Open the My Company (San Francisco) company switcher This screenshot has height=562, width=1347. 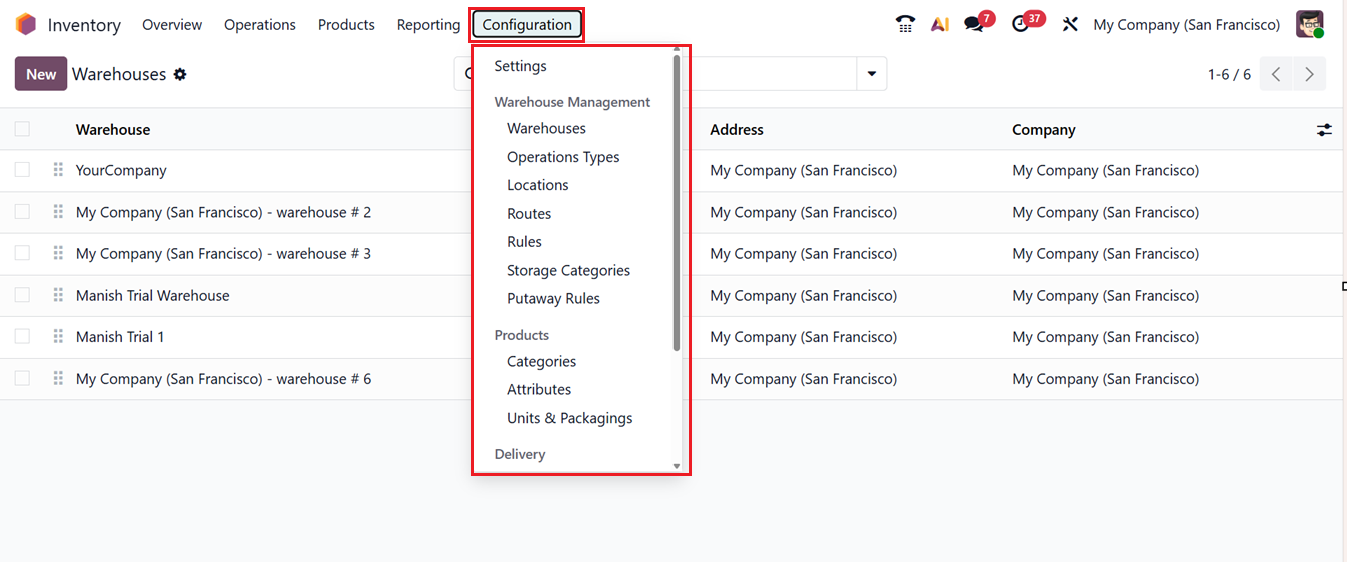[1186, 25]
